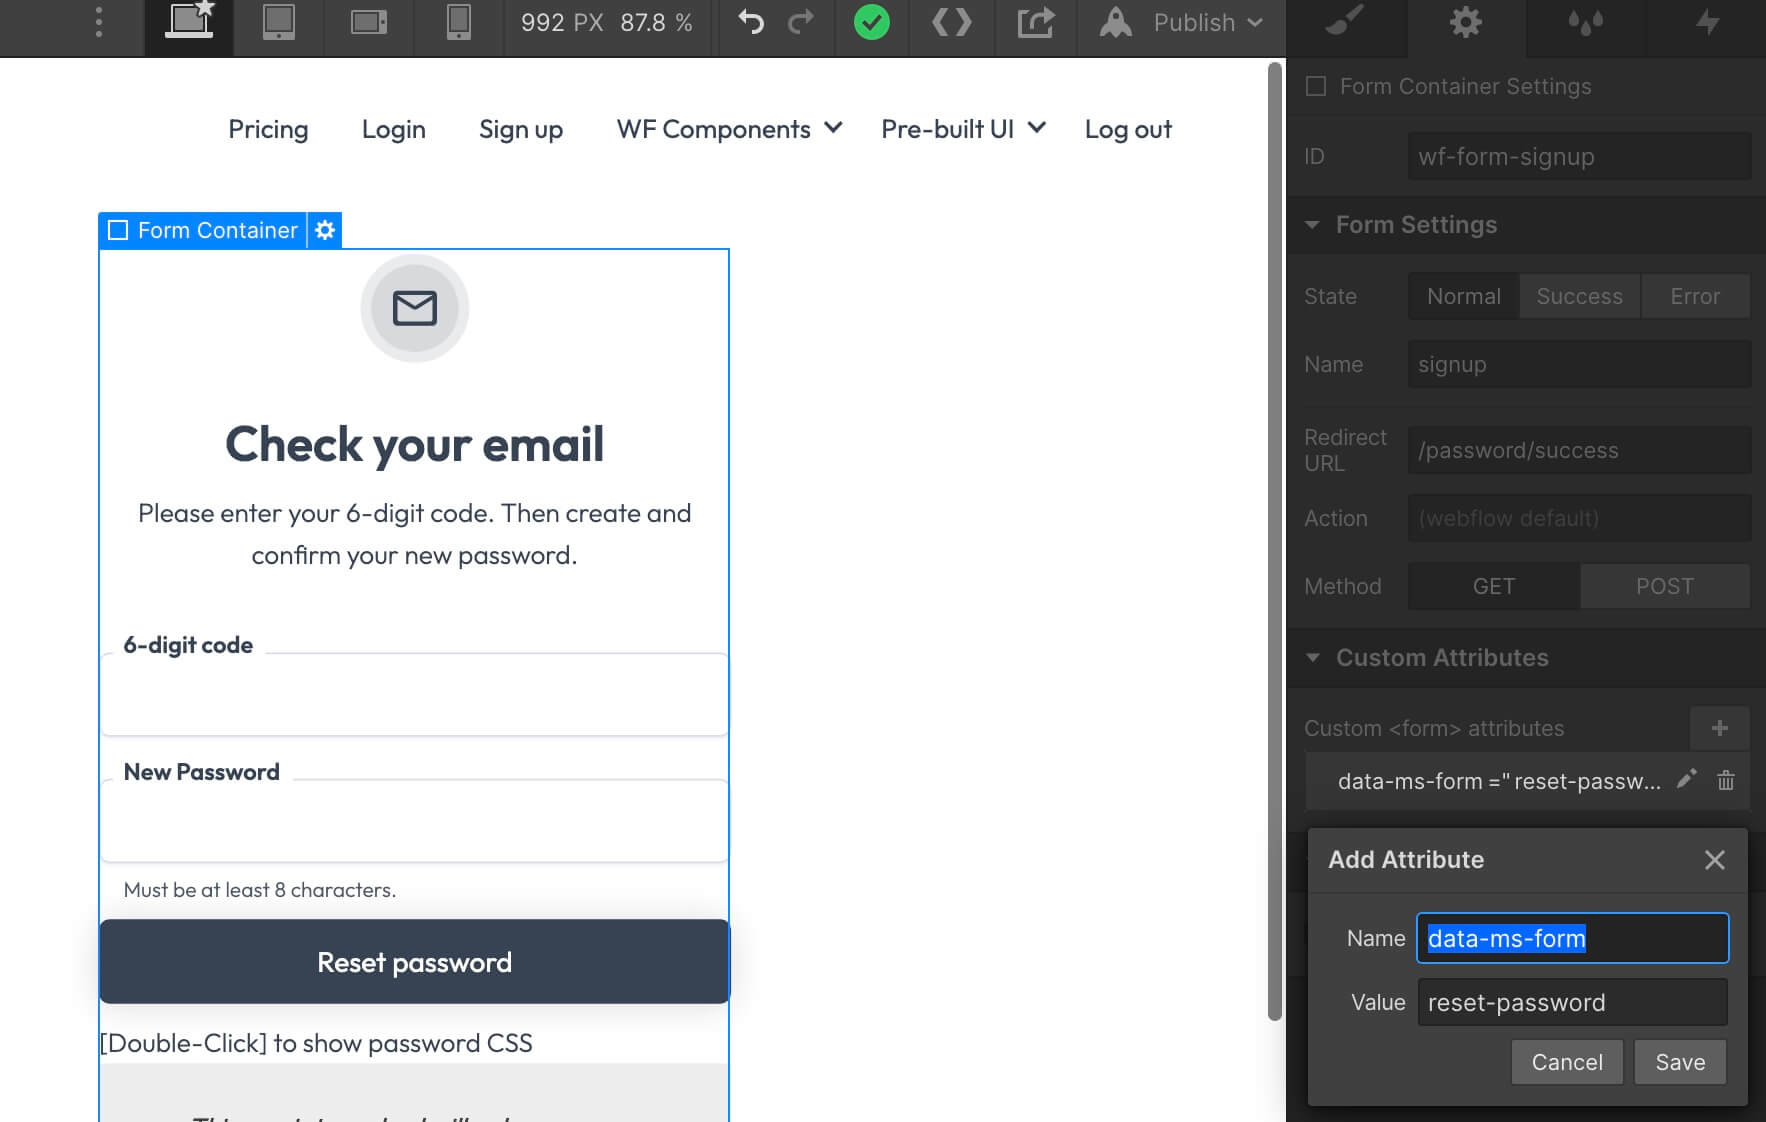Add a new custom form attribute
The width and height of the screenshot is (1766, 1122).
click(1719, 728)
